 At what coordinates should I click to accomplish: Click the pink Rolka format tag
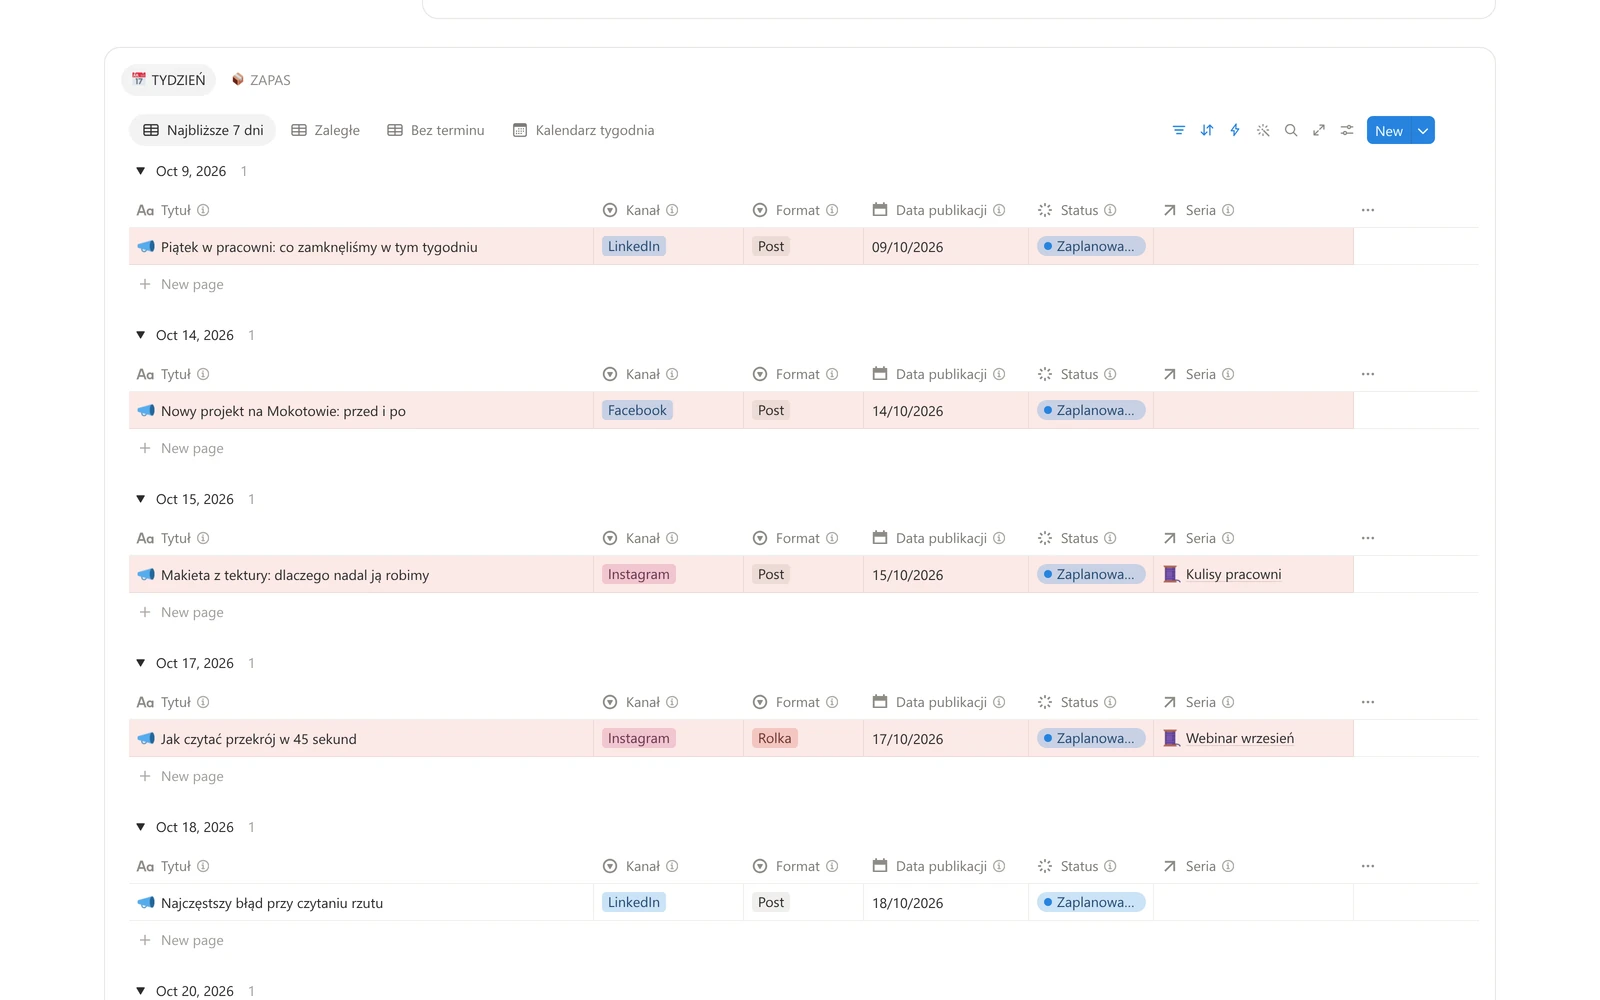774,738
